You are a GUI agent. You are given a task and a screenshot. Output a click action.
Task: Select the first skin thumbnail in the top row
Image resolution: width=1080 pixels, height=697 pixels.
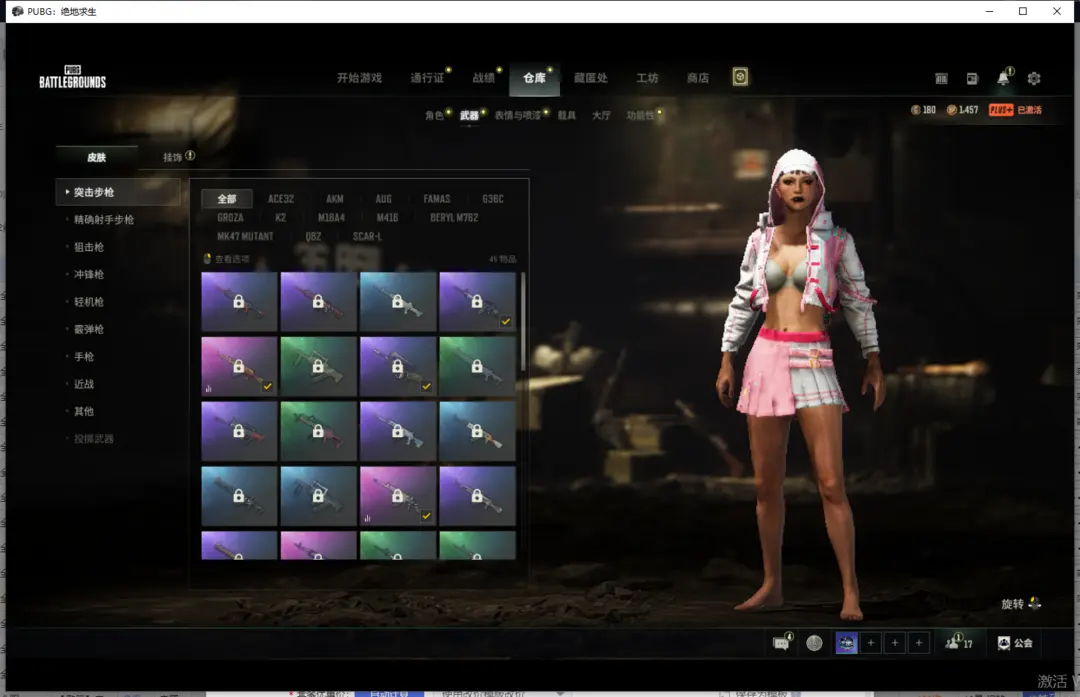(x=239, y=302)
